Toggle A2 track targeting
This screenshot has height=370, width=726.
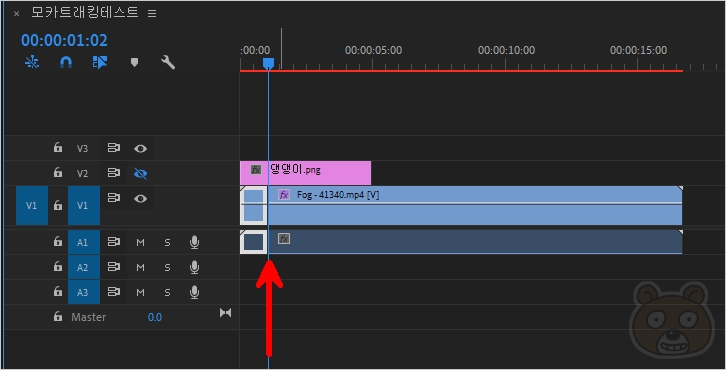84,267
